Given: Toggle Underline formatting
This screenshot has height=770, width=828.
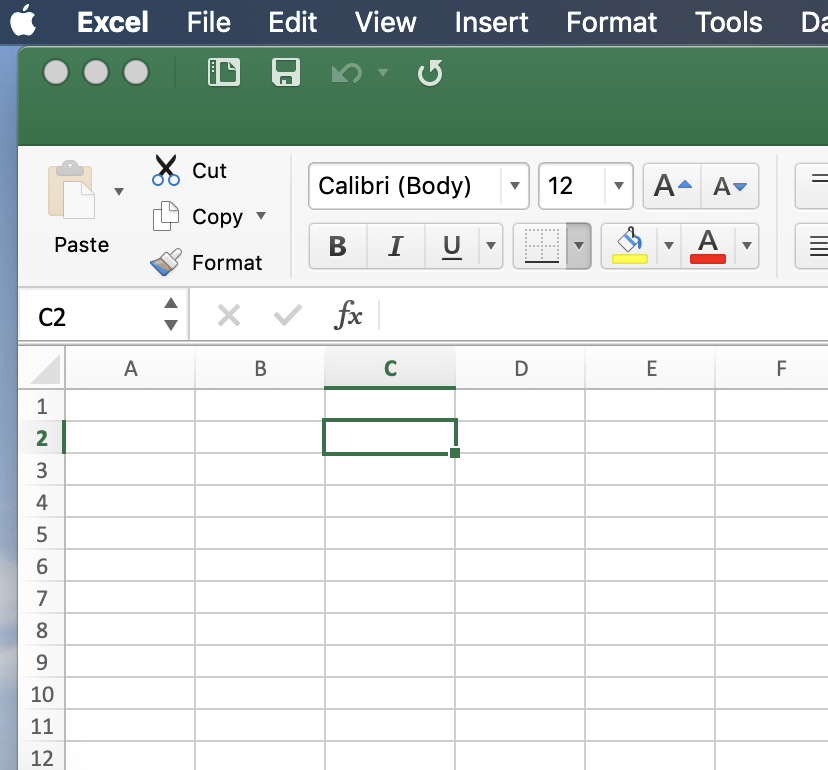Looking at the screenshot, I should [452, 246].
